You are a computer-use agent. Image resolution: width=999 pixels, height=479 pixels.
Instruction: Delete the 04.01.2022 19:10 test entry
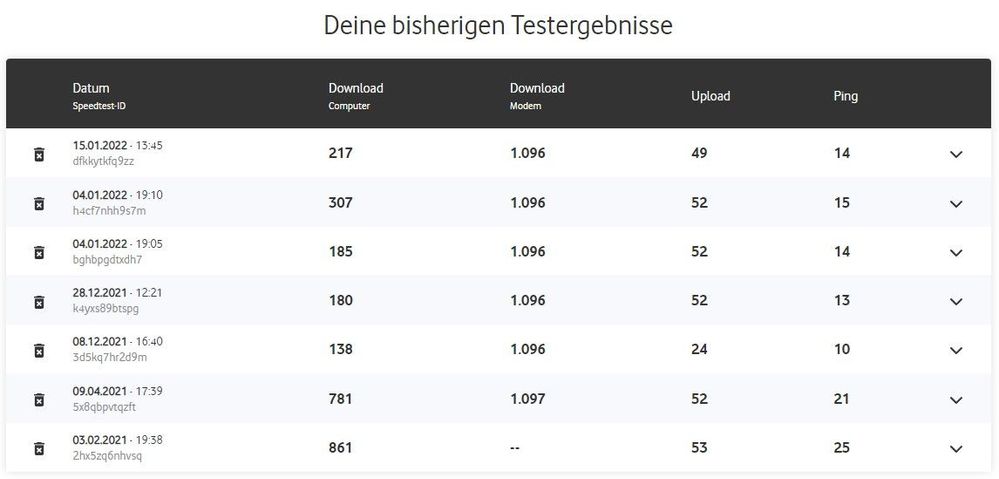(x=39, y=203)
